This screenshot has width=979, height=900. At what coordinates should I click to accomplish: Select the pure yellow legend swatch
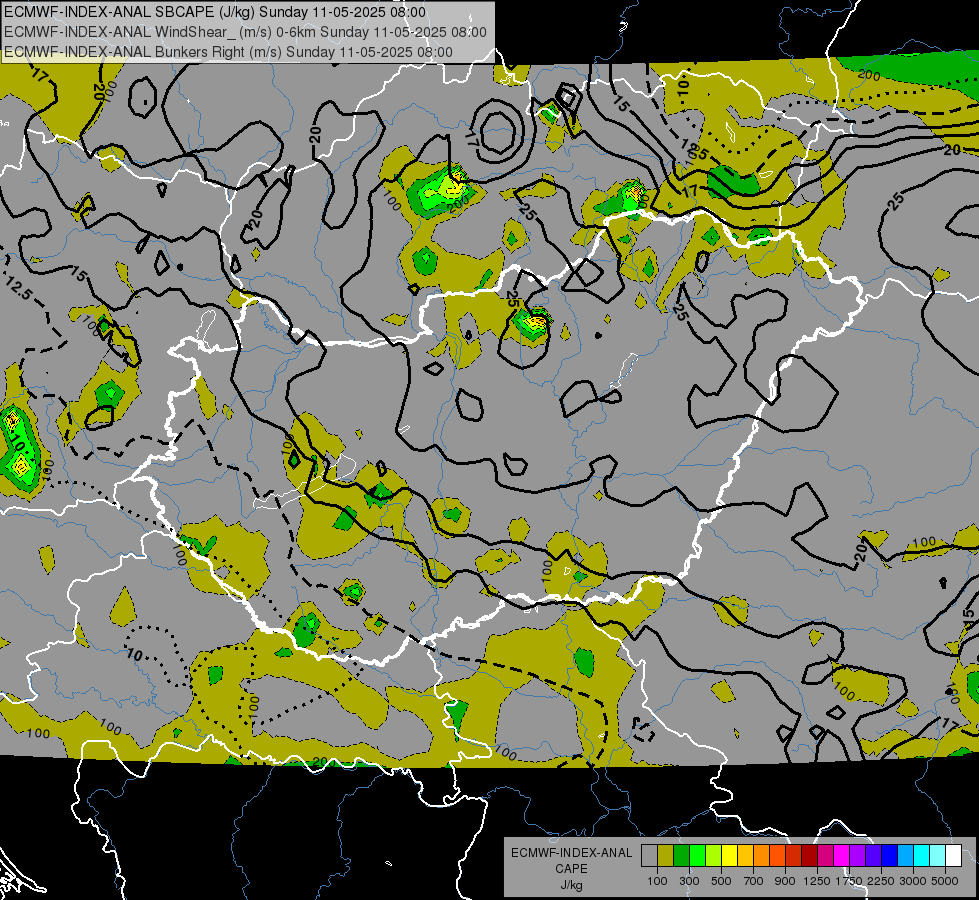point(729,856)
